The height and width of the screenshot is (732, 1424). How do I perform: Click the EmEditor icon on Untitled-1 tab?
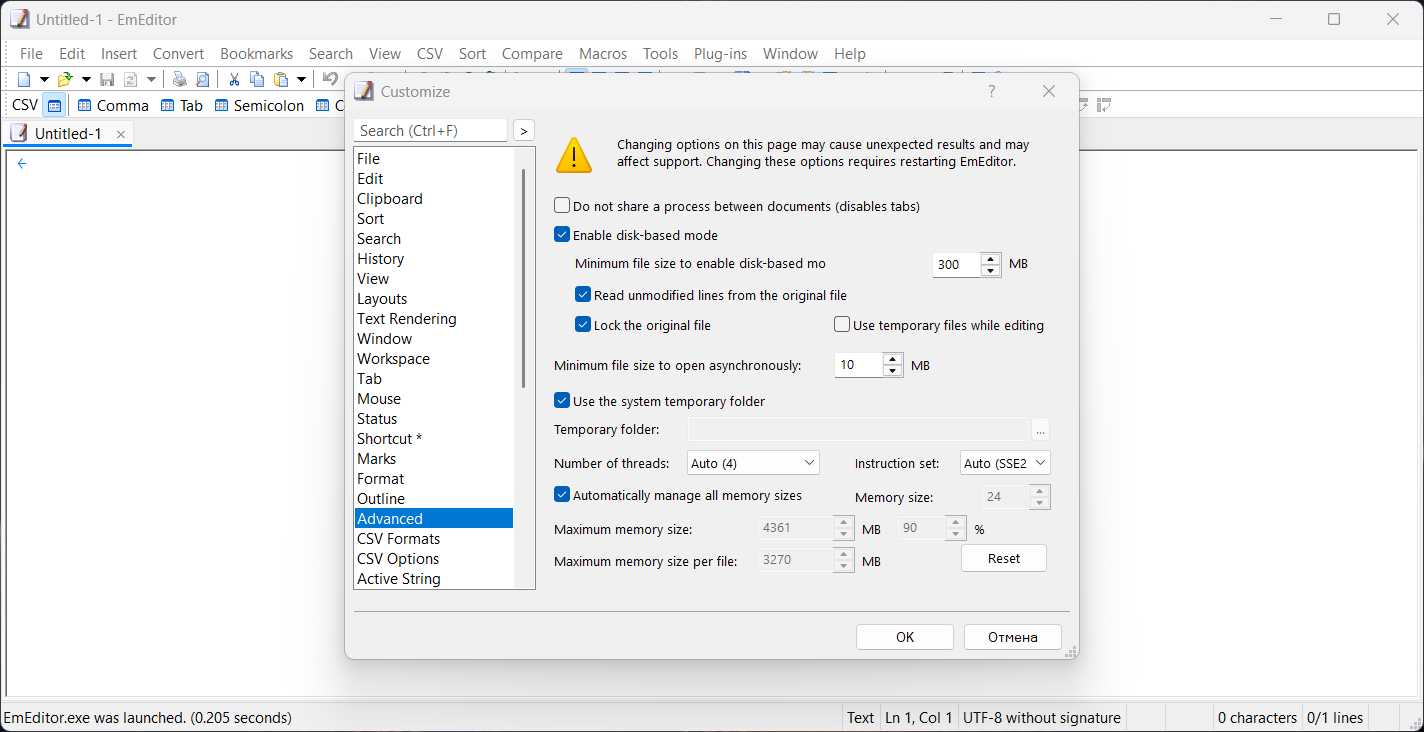(19, 133)
